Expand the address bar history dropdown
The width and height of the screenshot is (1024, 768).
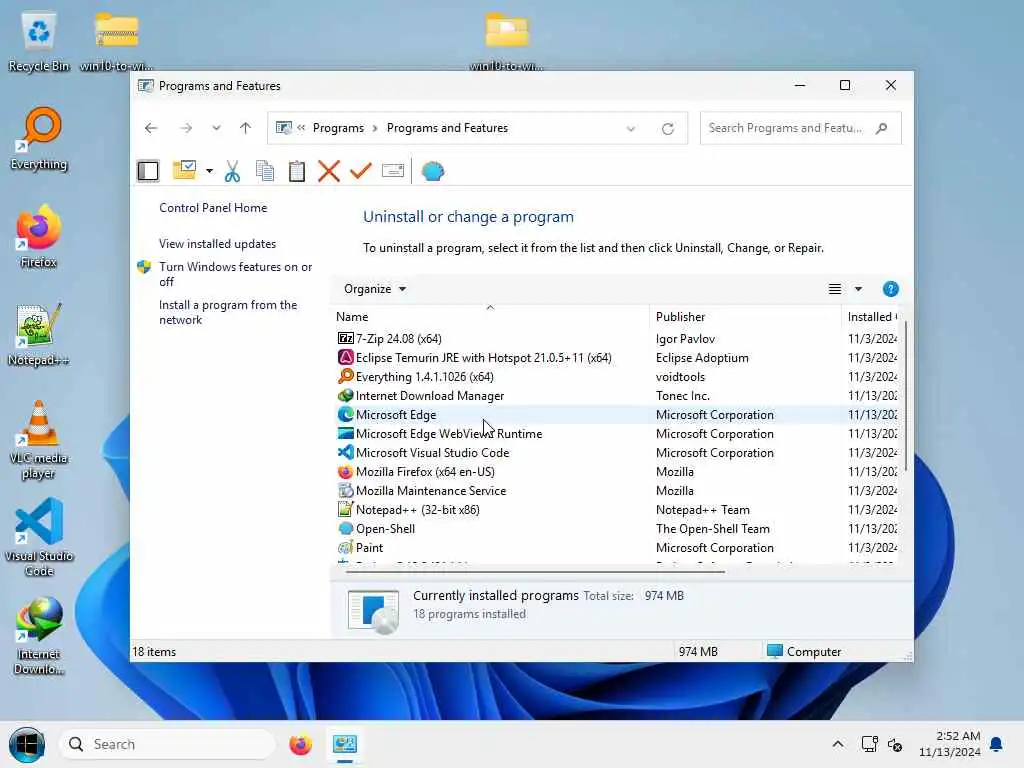pyautogui.click(x=631, y=129)
